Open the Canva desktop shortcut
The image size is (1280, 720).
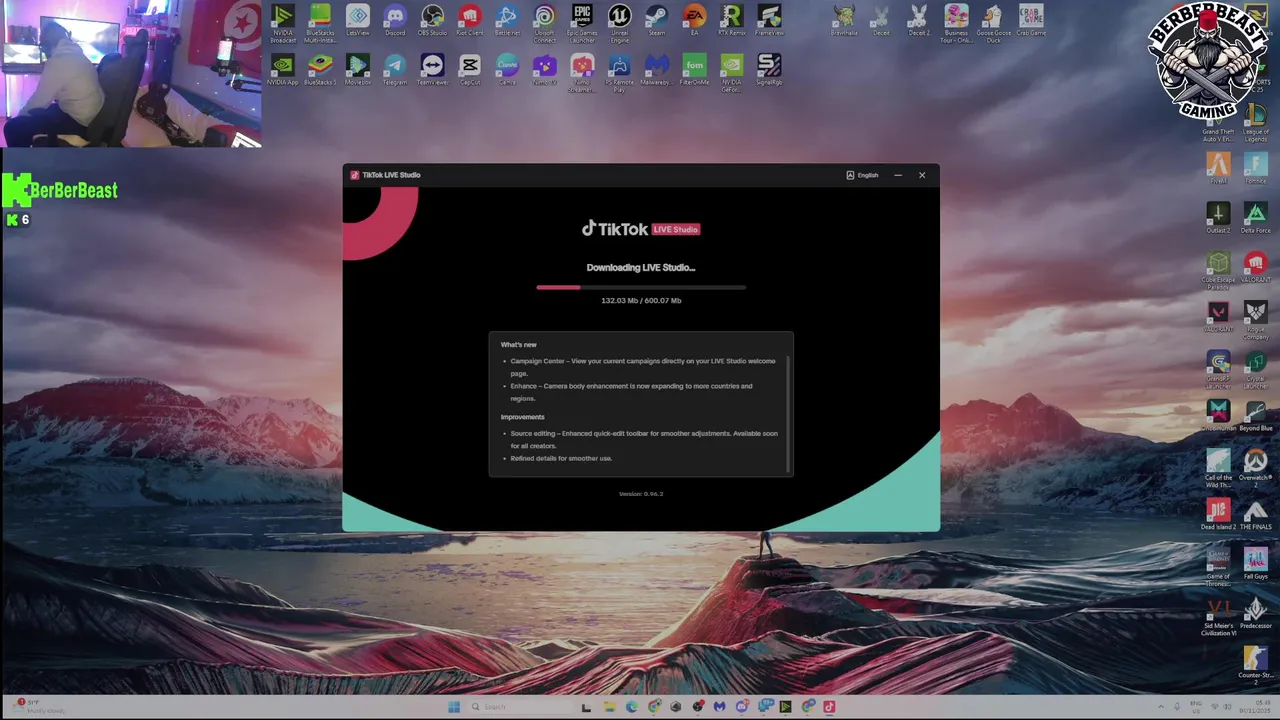tap(507, 70)
